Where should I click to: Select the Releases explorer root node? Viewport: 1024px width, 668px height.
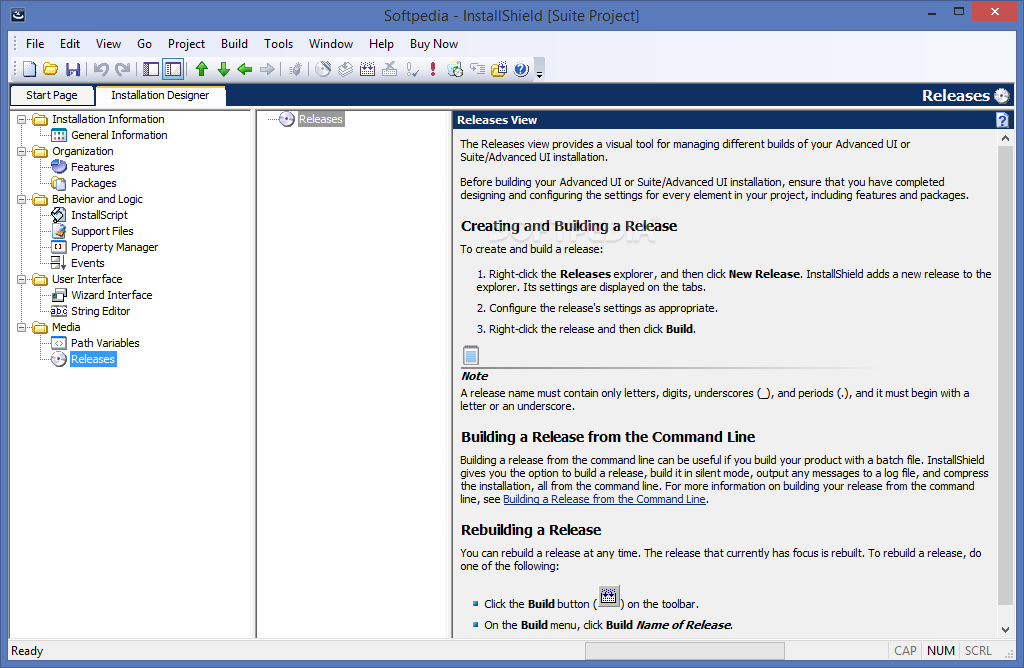click(x=320, y=119)
